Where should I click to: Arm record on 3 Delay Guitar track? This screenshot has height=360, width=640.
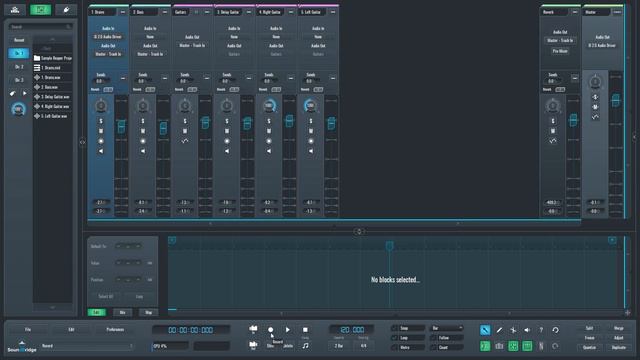click(227, 141)
